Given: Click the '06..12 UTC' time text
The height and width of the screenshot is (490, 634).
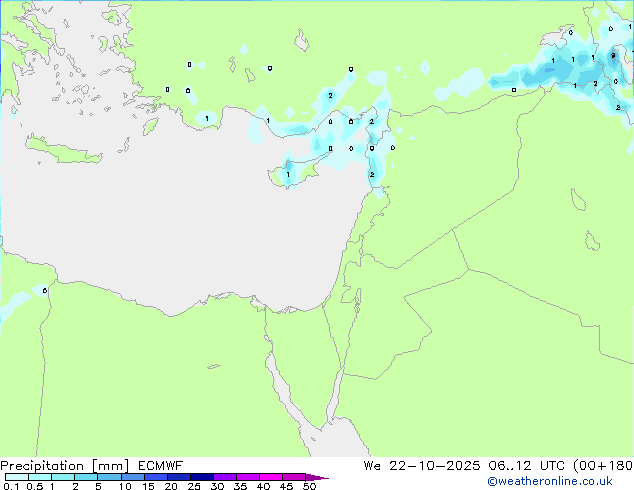Looking at the screenshot, I should [x=527, y=466].
